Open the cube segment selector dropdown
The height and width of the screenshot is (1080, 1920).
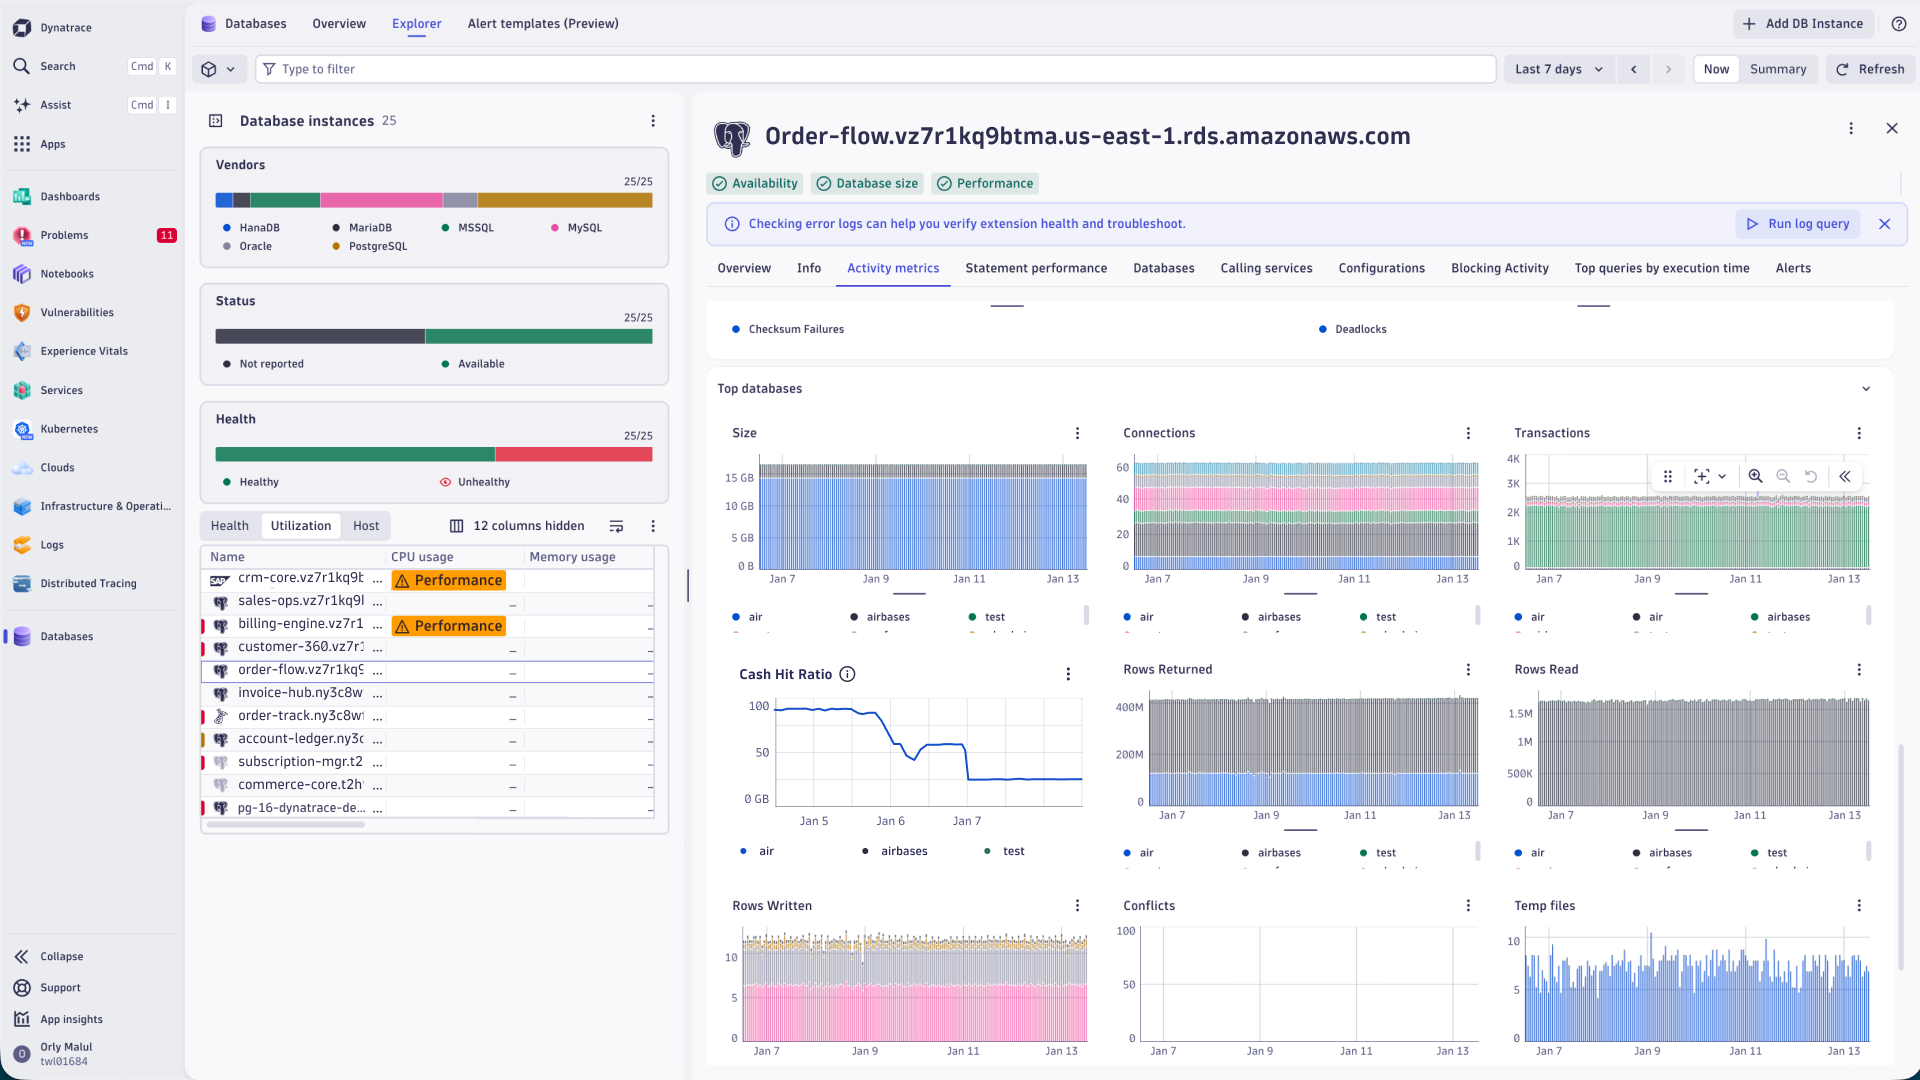point(218,69)
